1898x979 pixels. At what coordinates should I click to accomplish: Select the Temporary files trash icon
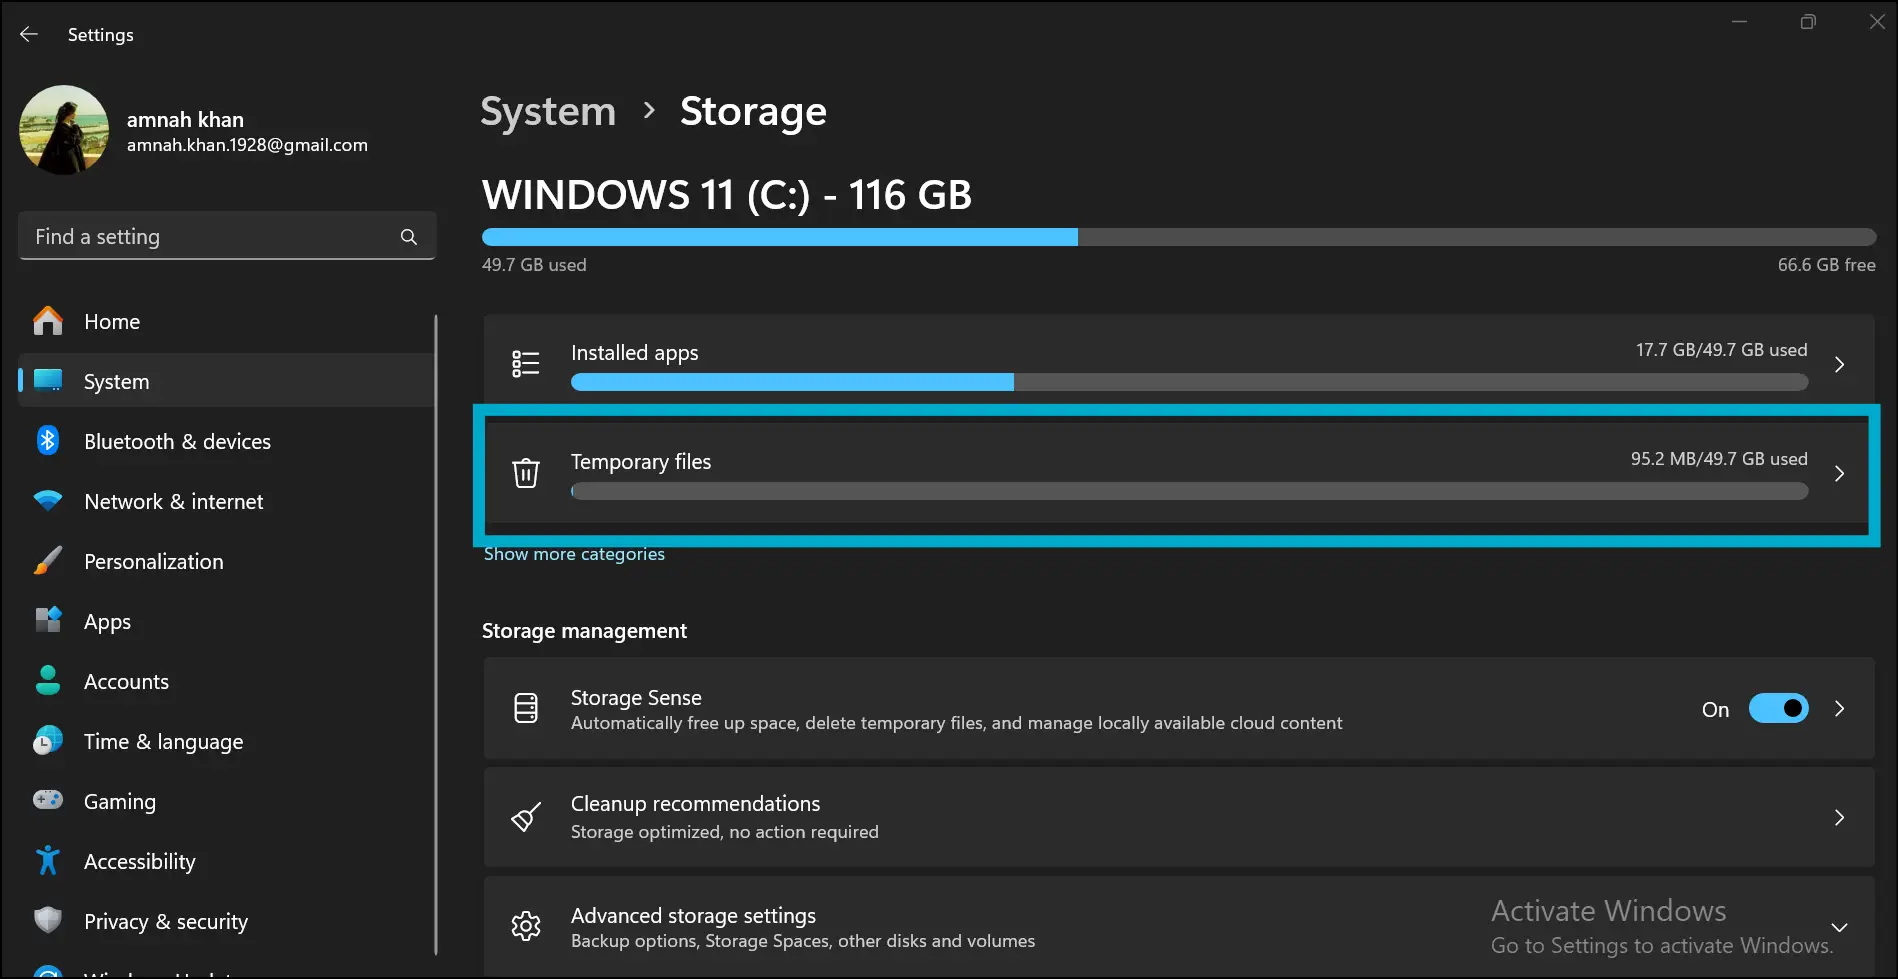click(x=526, y=474)
